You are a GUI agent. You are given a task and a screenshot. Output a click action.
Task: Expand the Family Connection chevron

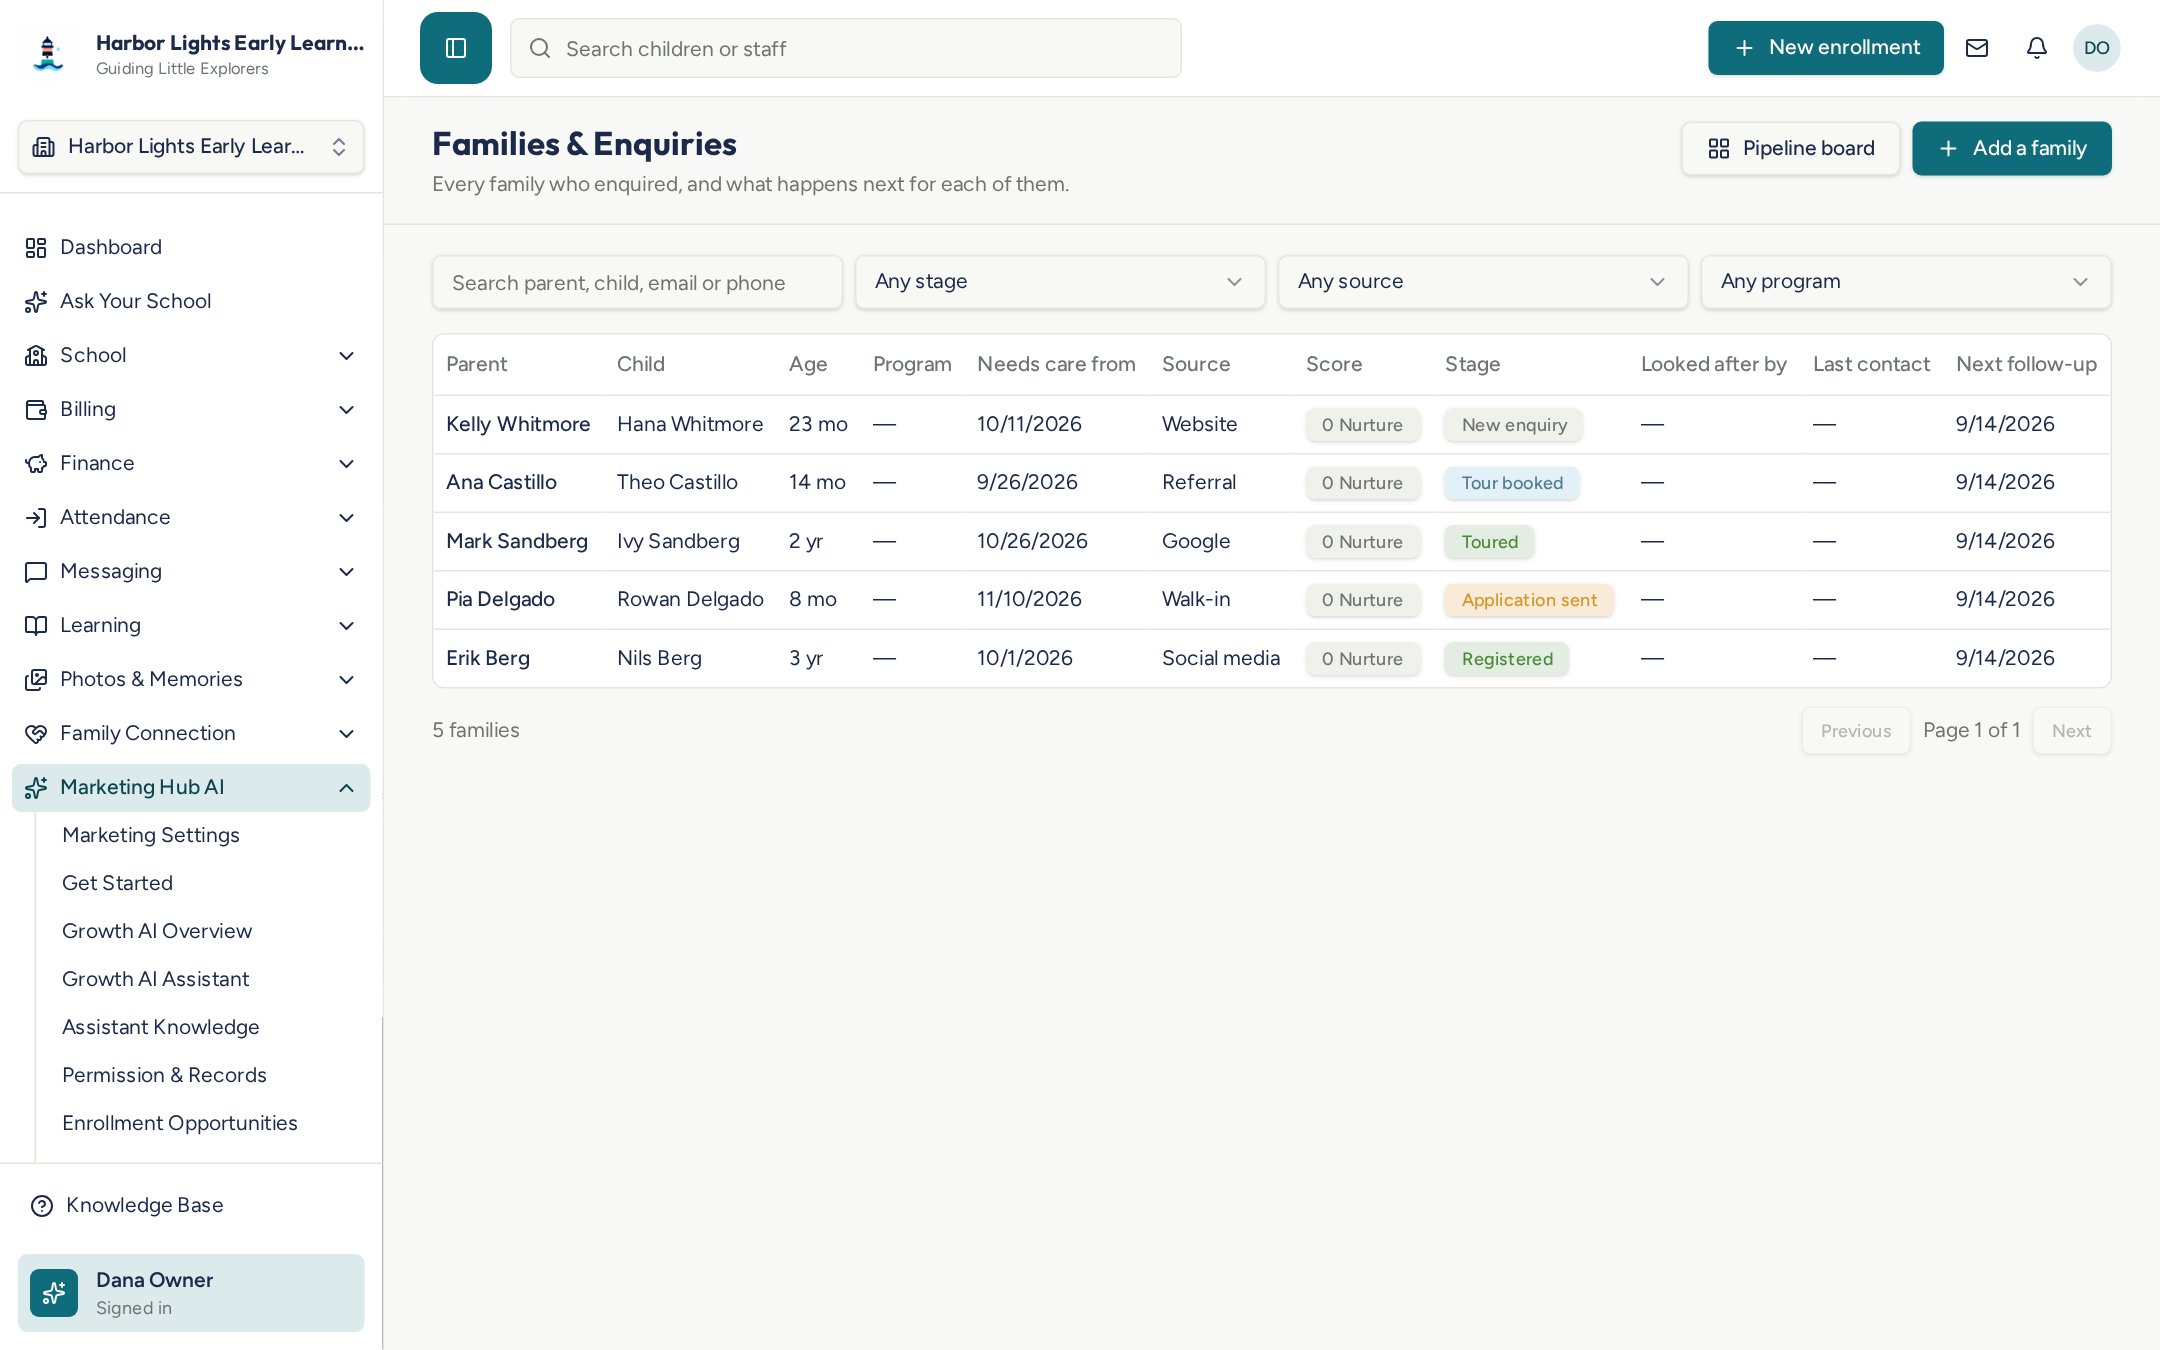point(346,733)
